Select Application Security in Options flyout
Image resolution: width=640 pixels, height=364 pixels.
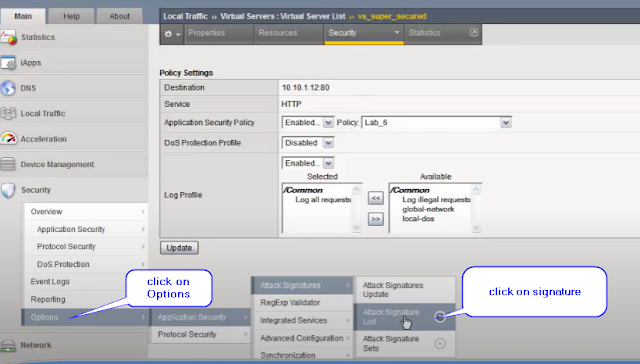(x=200, y=317)
